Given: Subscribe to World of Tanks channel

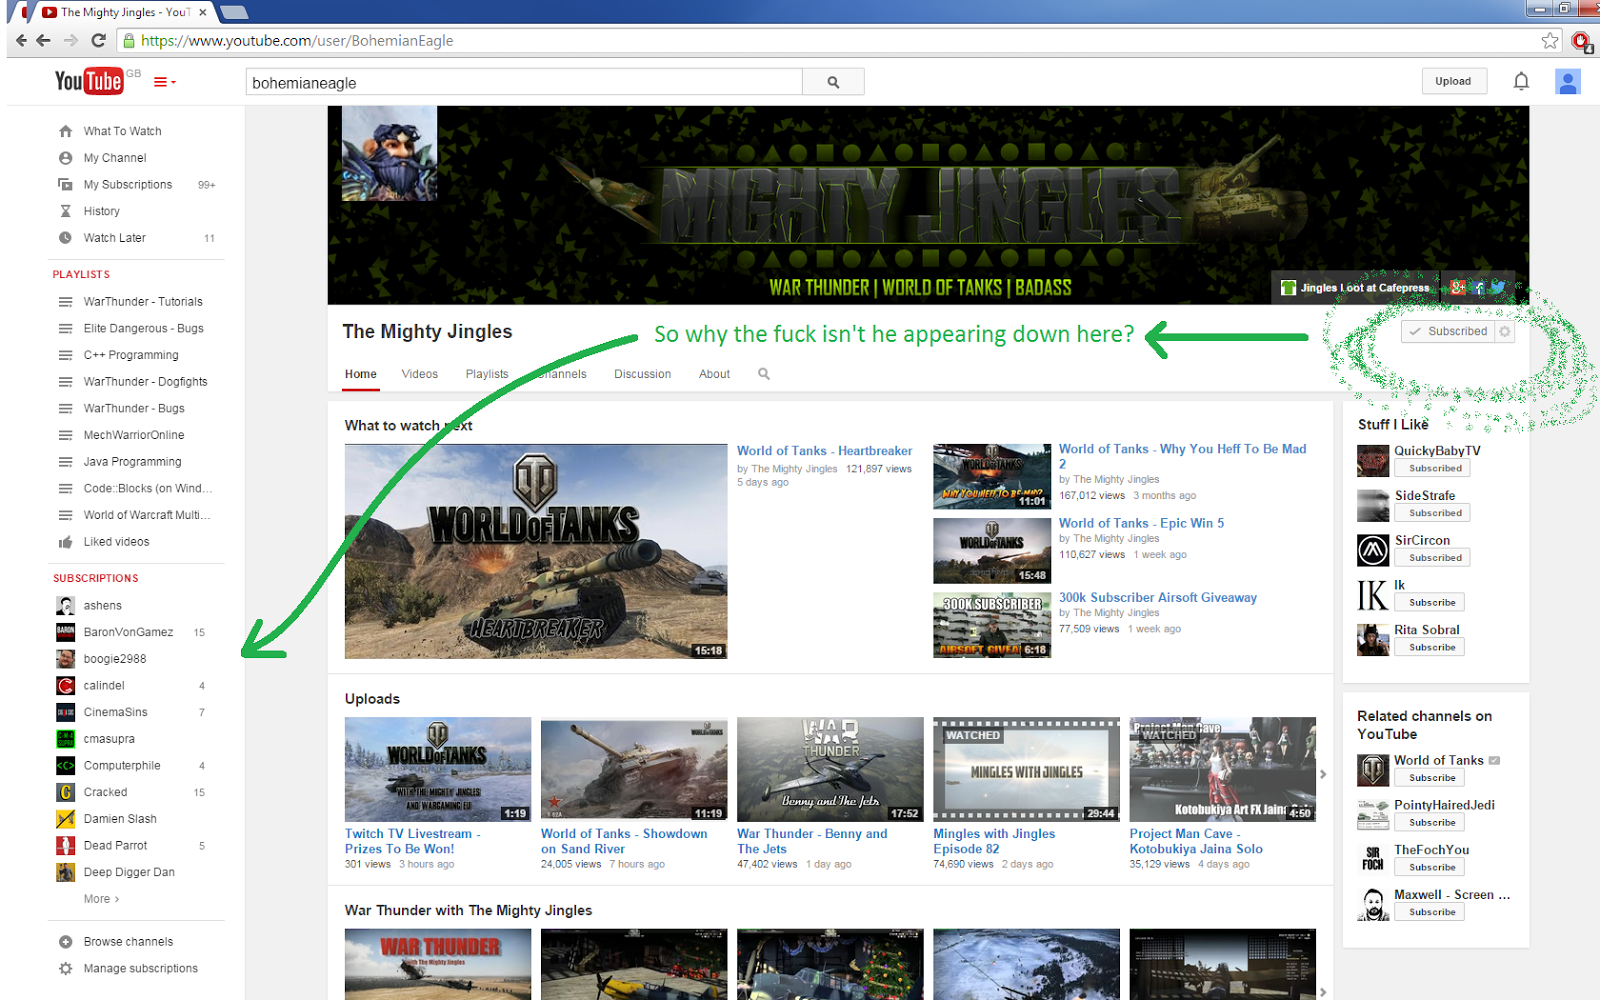Looking at the screenshot, I should pos(1432,778).
